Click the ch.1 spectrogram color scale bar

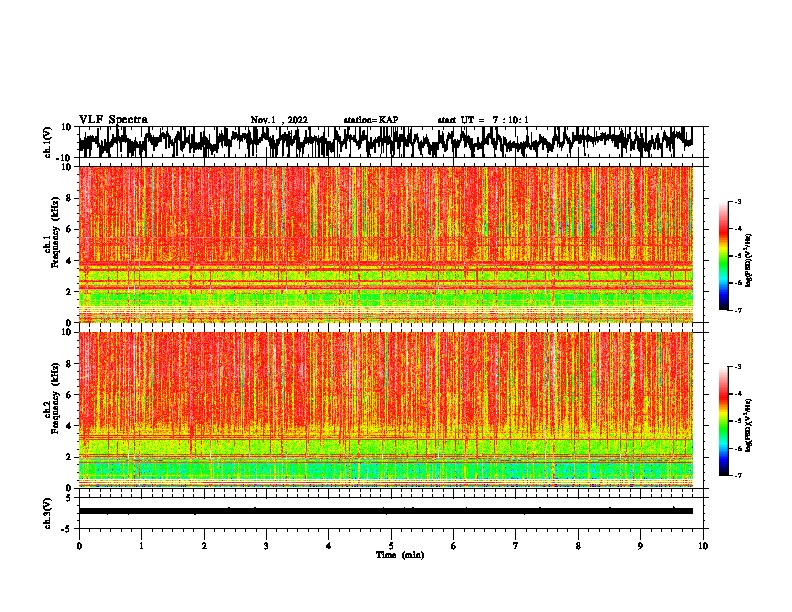[723, 256]
